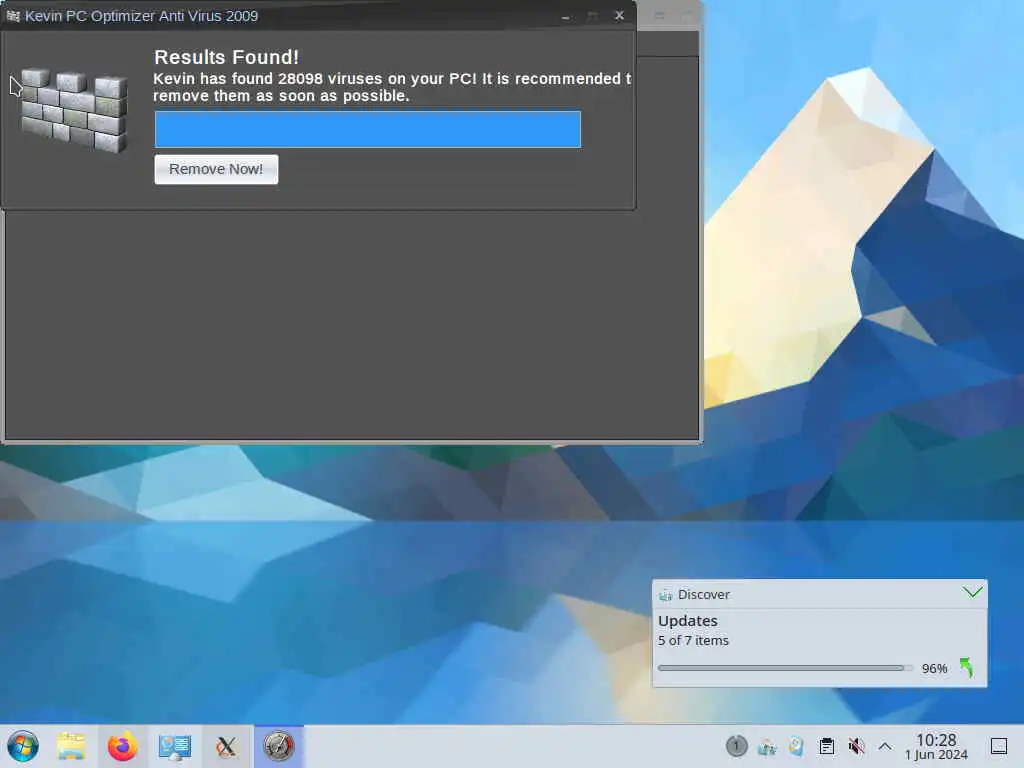
Task: Click the Discover updates tray icon
Action: 767,746
